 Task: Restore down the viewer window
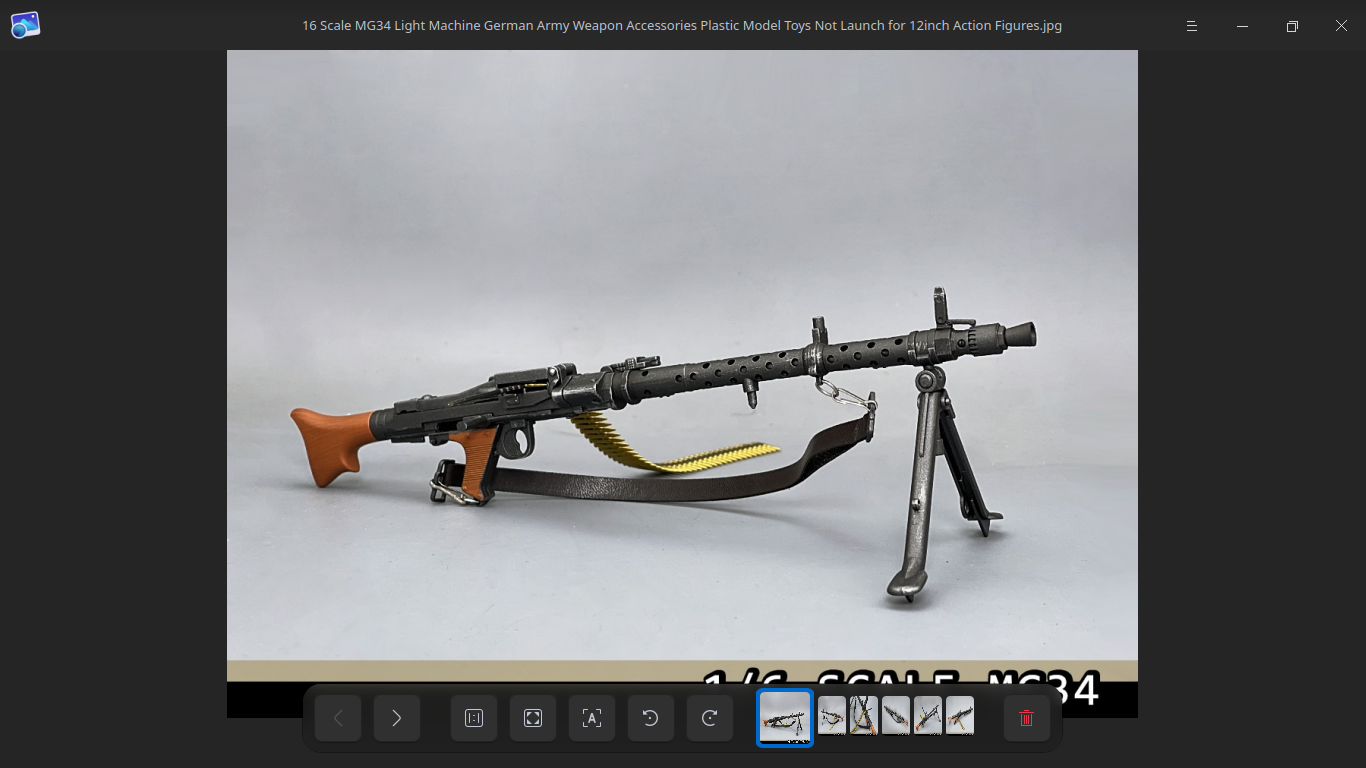pos(1292,26)
